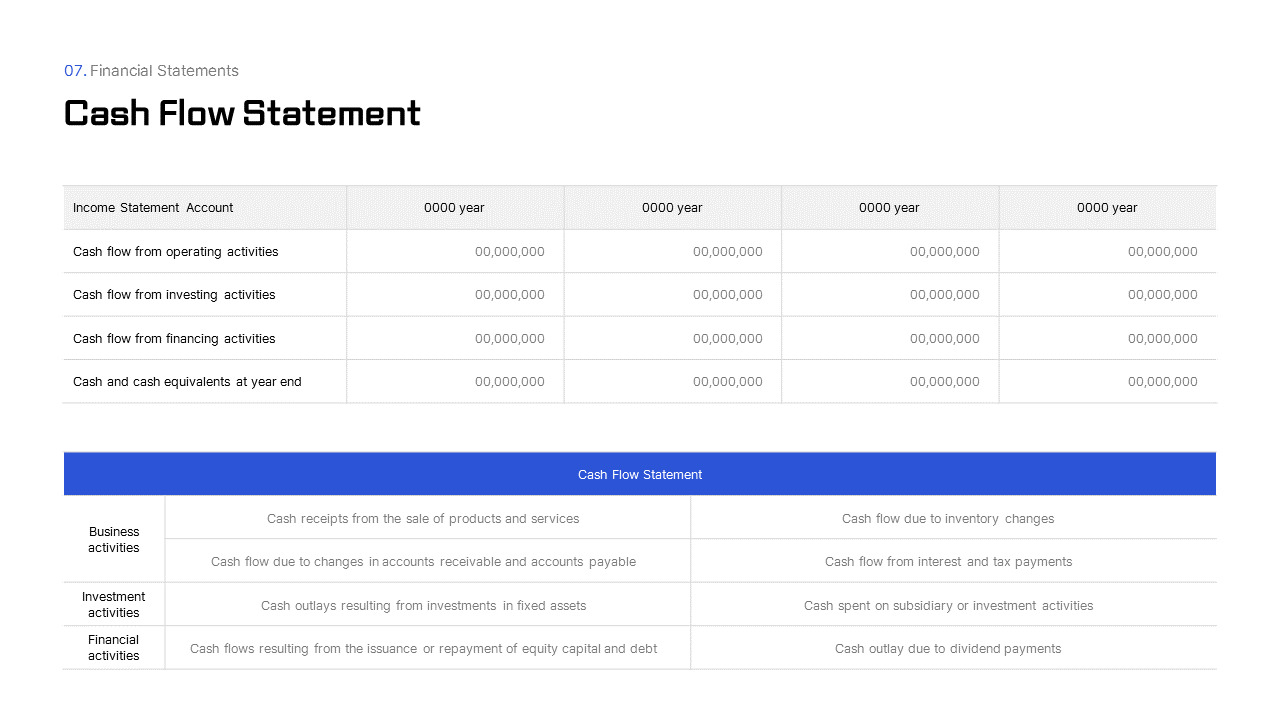Viewport: 1280px width, 720px height.
Task: Click the '07. Financial Statements' section label
Action: tap(151, 71)
